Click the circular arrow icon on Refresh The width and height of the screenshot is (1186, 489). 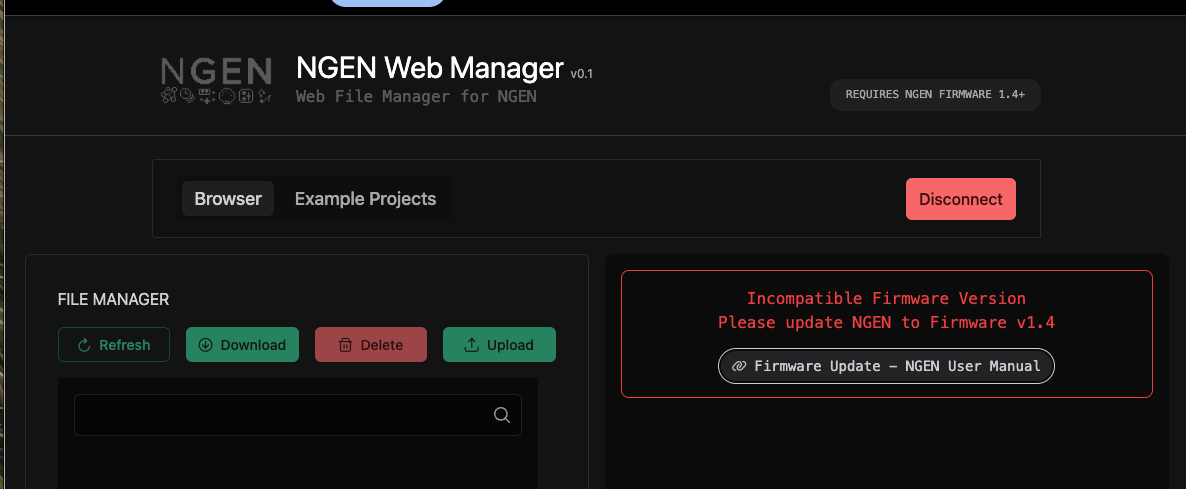pyautogui.click(x=84, y=345)
